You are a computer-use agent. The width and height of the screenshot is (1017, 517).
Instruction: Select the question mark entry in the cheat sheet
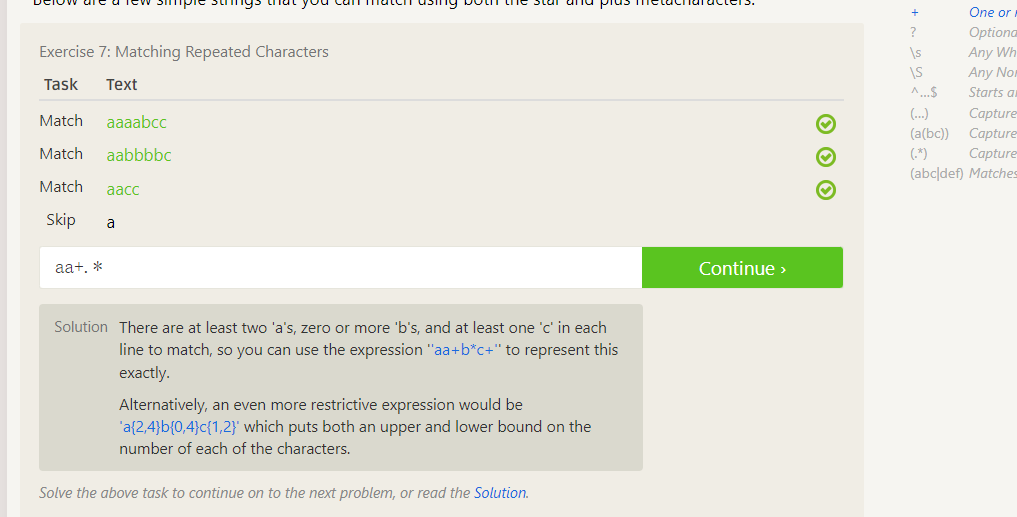click(914, 33)
